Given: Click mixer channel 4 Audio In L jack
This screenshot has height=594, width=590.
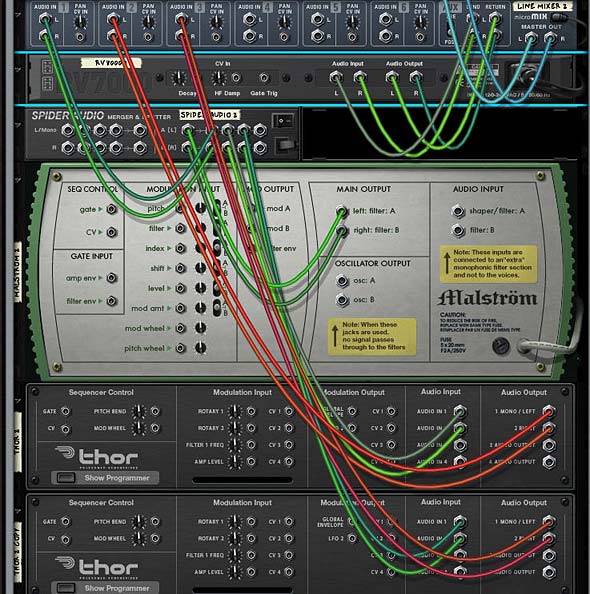Looking at the screenshot, I should [x=249, y=18].
